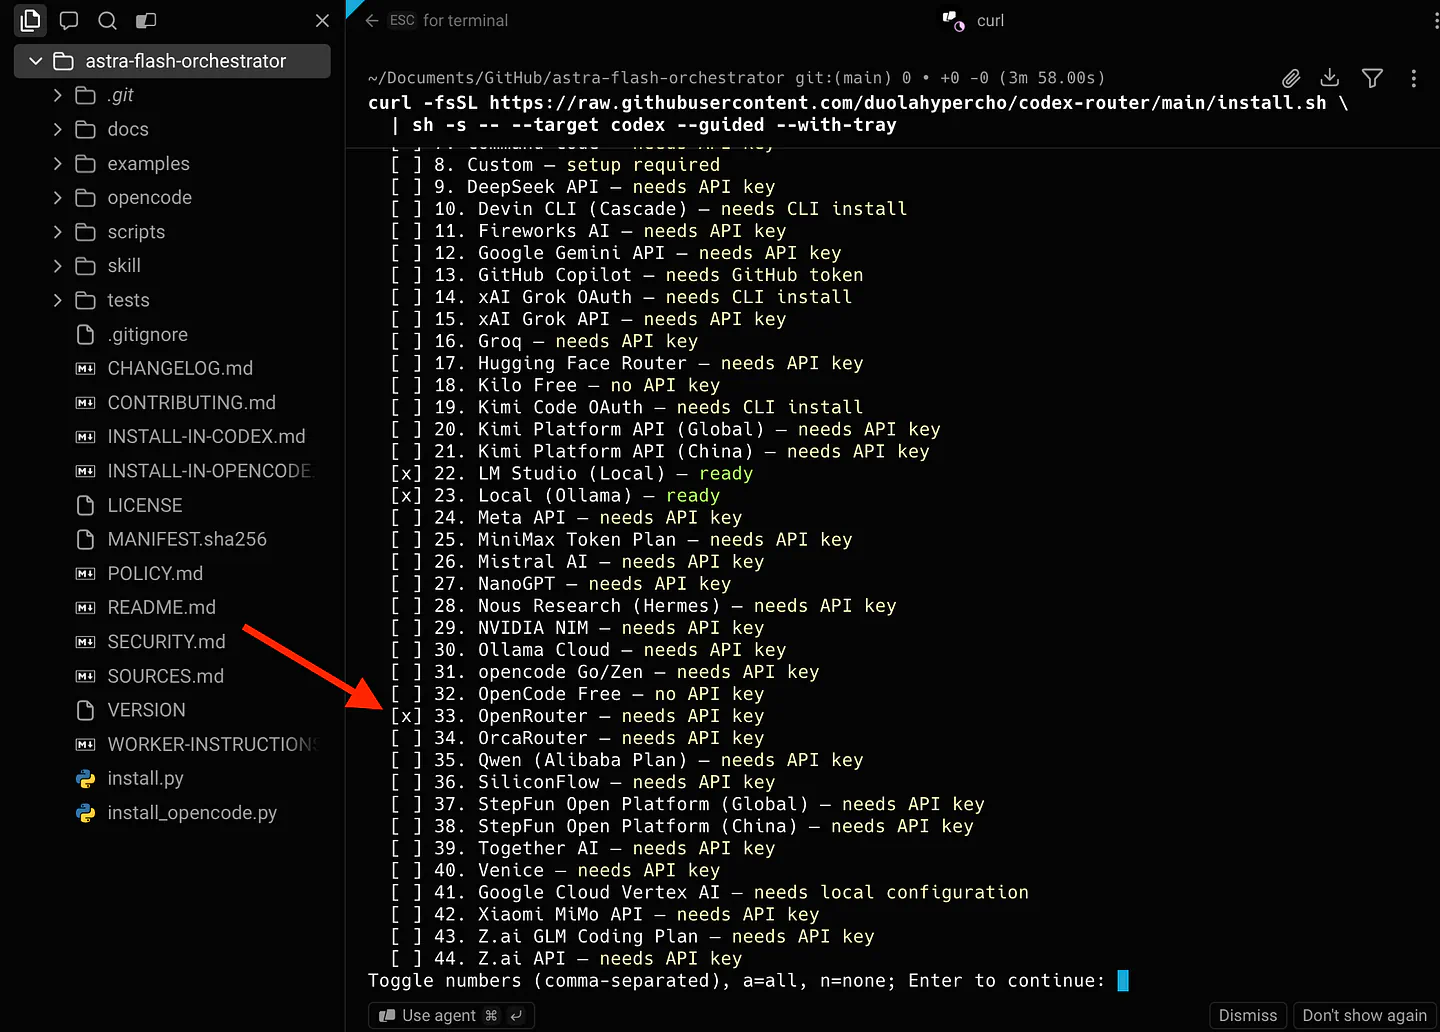The image size is (1440, 1032).
Task: Open the file explorer panel icon
Action: click(x=30, y=20)
